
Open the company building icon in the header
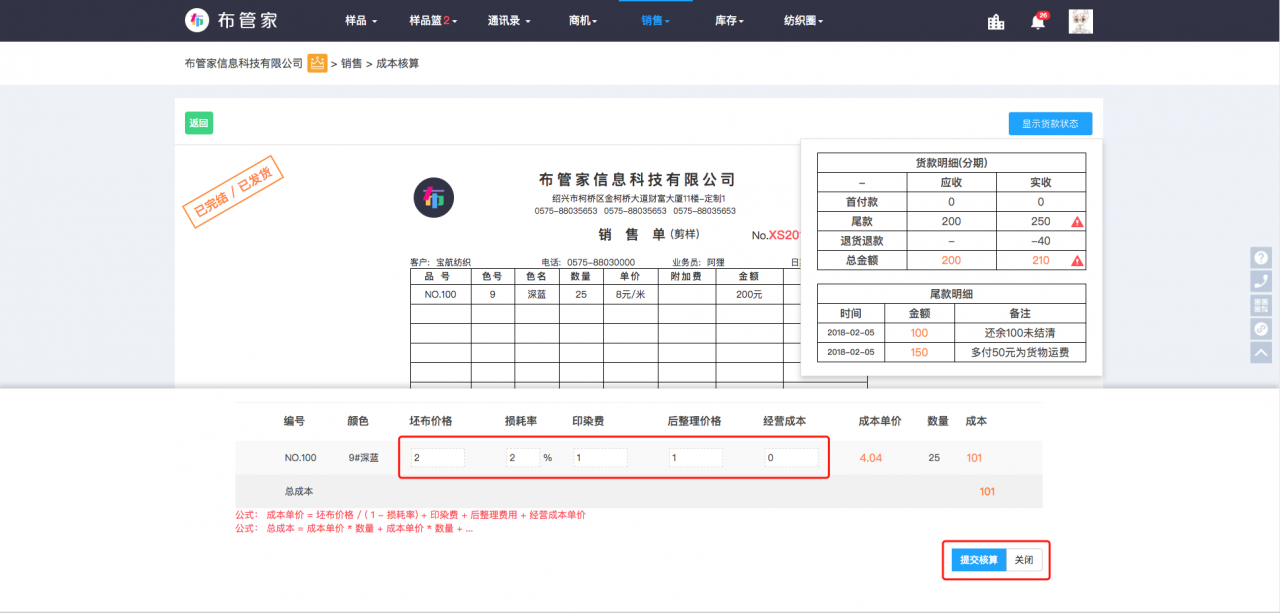pos(995,21)
